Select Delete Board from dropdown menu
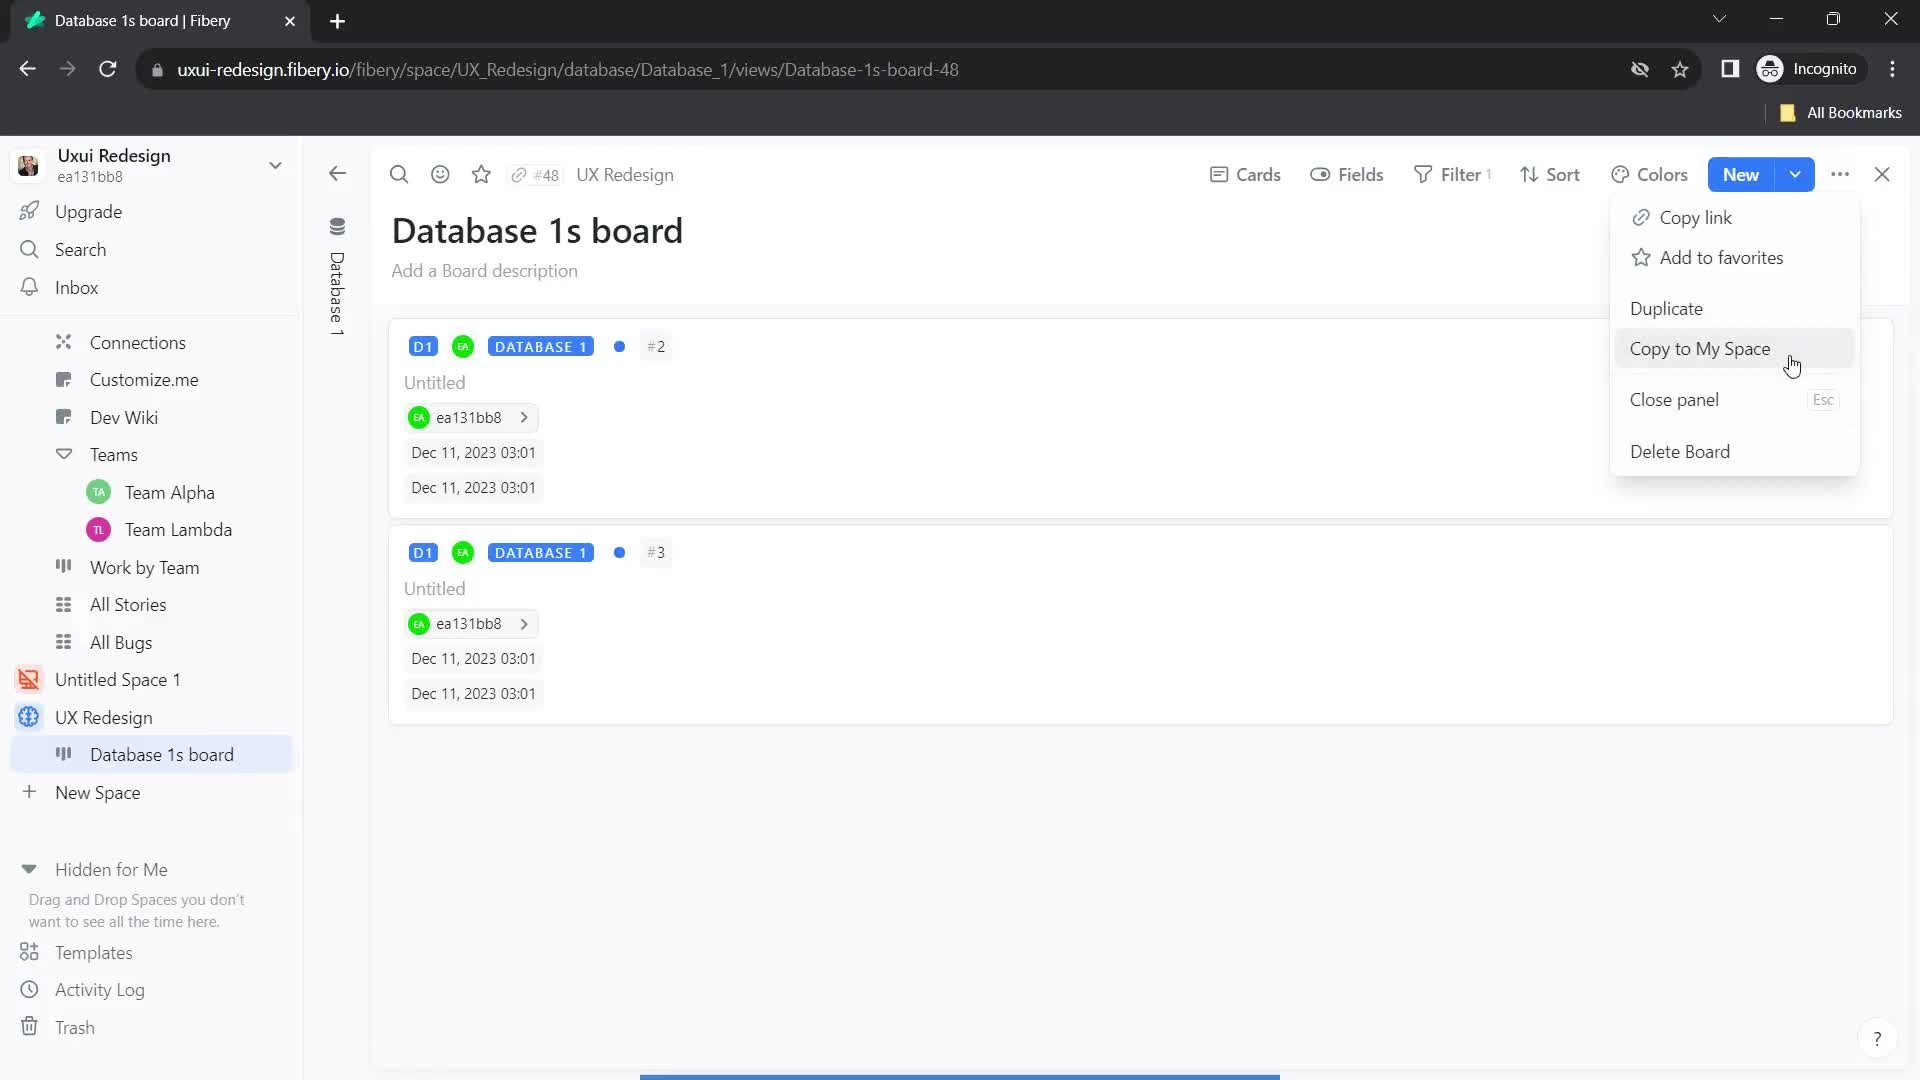This screenshot has width=1920, height=1080. [1680, 450]
